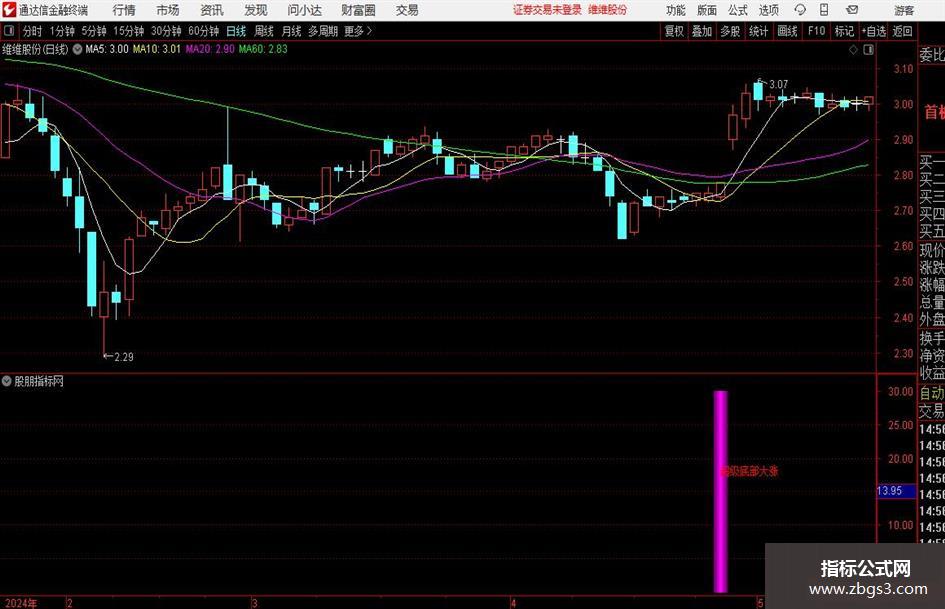Open the 公式 menu
Screen dimensions: 945x609
tap(738, 10)
